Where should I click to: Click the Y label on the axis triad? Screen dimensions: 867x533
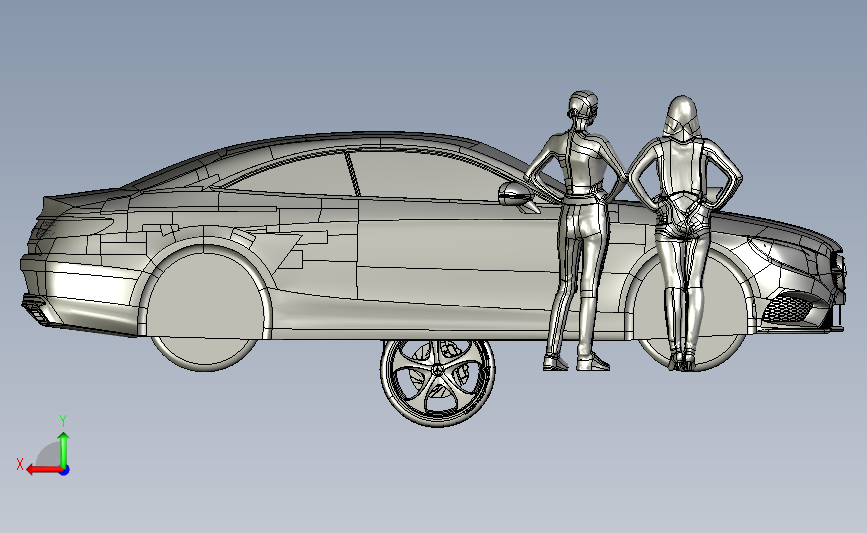63,421
